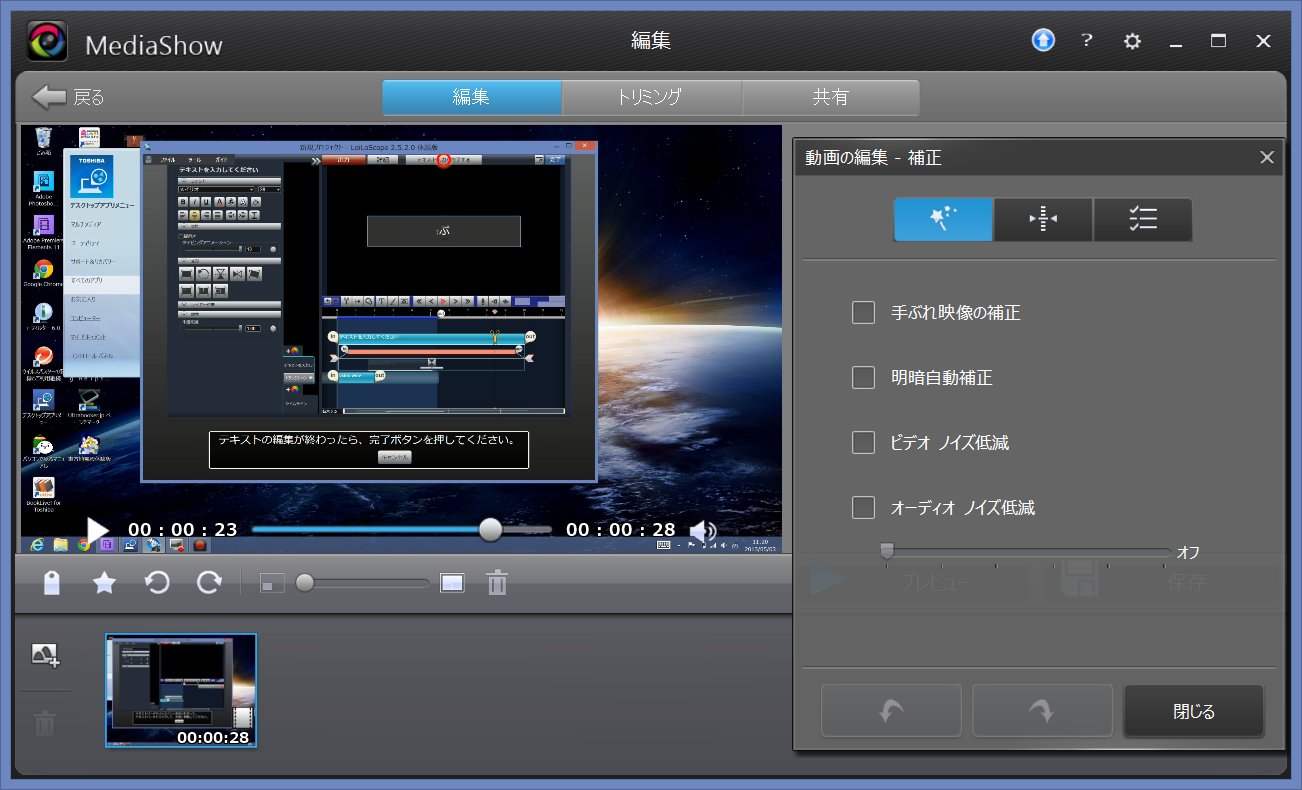The height and width of the screenshot is (790, 1302).
Task: Rotate video counterclockwise
Action: (x=157, y=583)
